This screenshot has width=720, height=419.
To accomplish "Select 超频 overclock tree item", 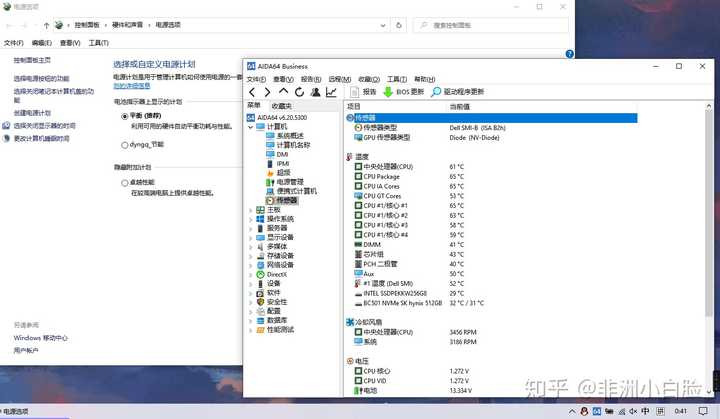I will [278, 173].
